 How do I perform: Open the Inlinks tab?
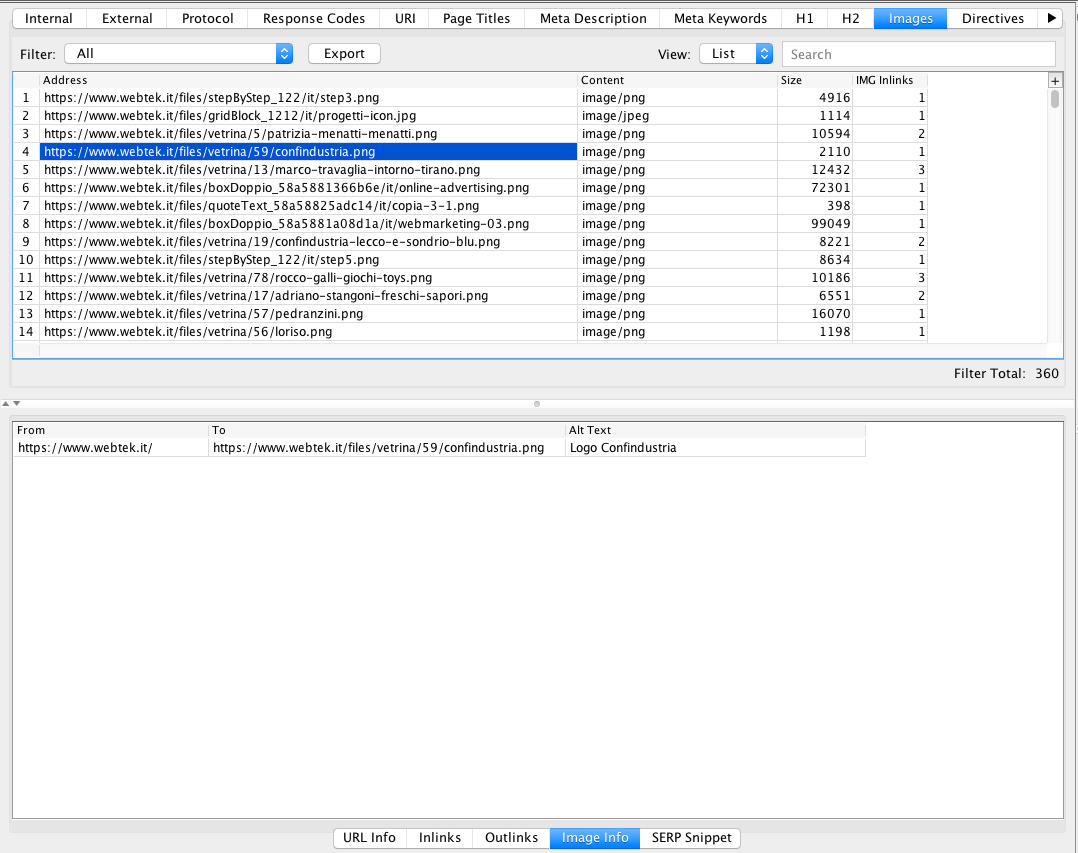tap(439, 838)
